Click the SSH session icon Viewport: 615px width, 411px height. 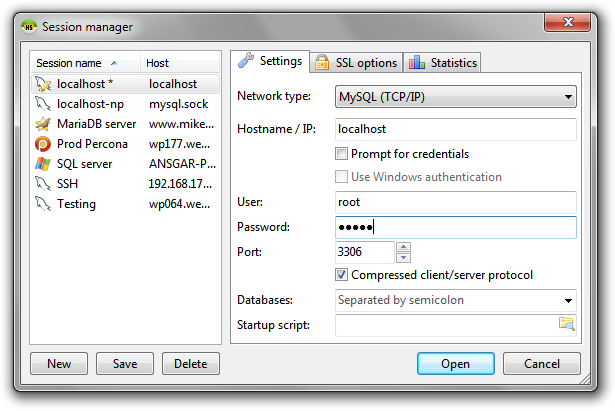42,184
